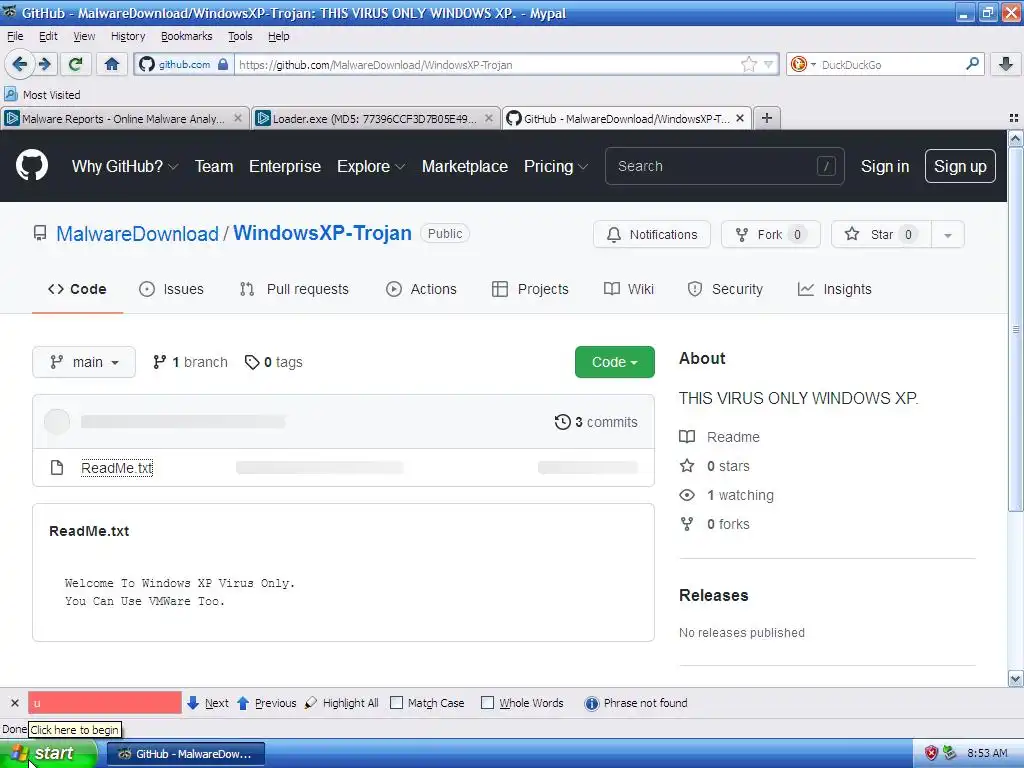
Task: Open the Tools menu
Action: (x=240, y=36)
